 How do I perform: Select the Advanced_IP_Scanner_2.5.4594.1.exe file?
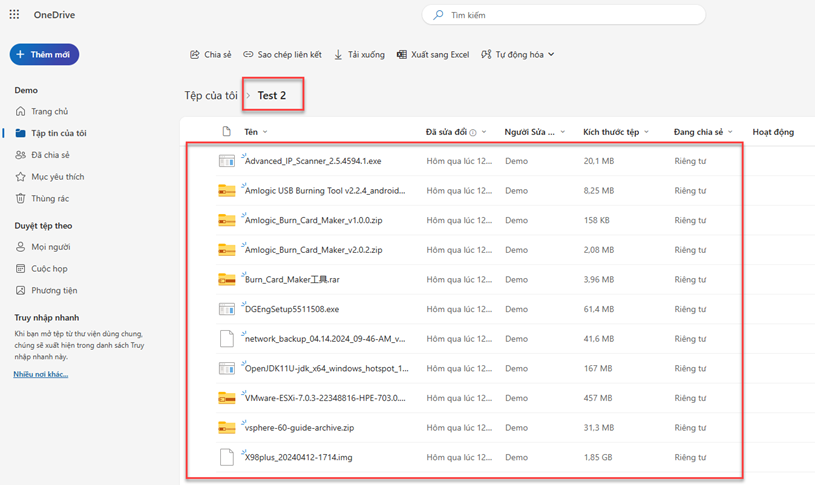[x=313, y=160]
